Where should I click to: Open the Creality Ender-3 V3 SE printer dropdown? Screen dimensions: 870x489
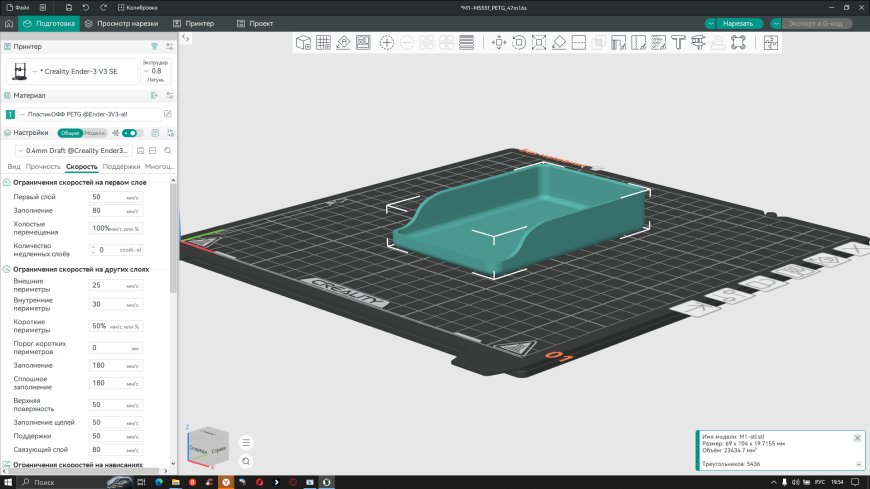pyautogui.click(x=74, y=71)
